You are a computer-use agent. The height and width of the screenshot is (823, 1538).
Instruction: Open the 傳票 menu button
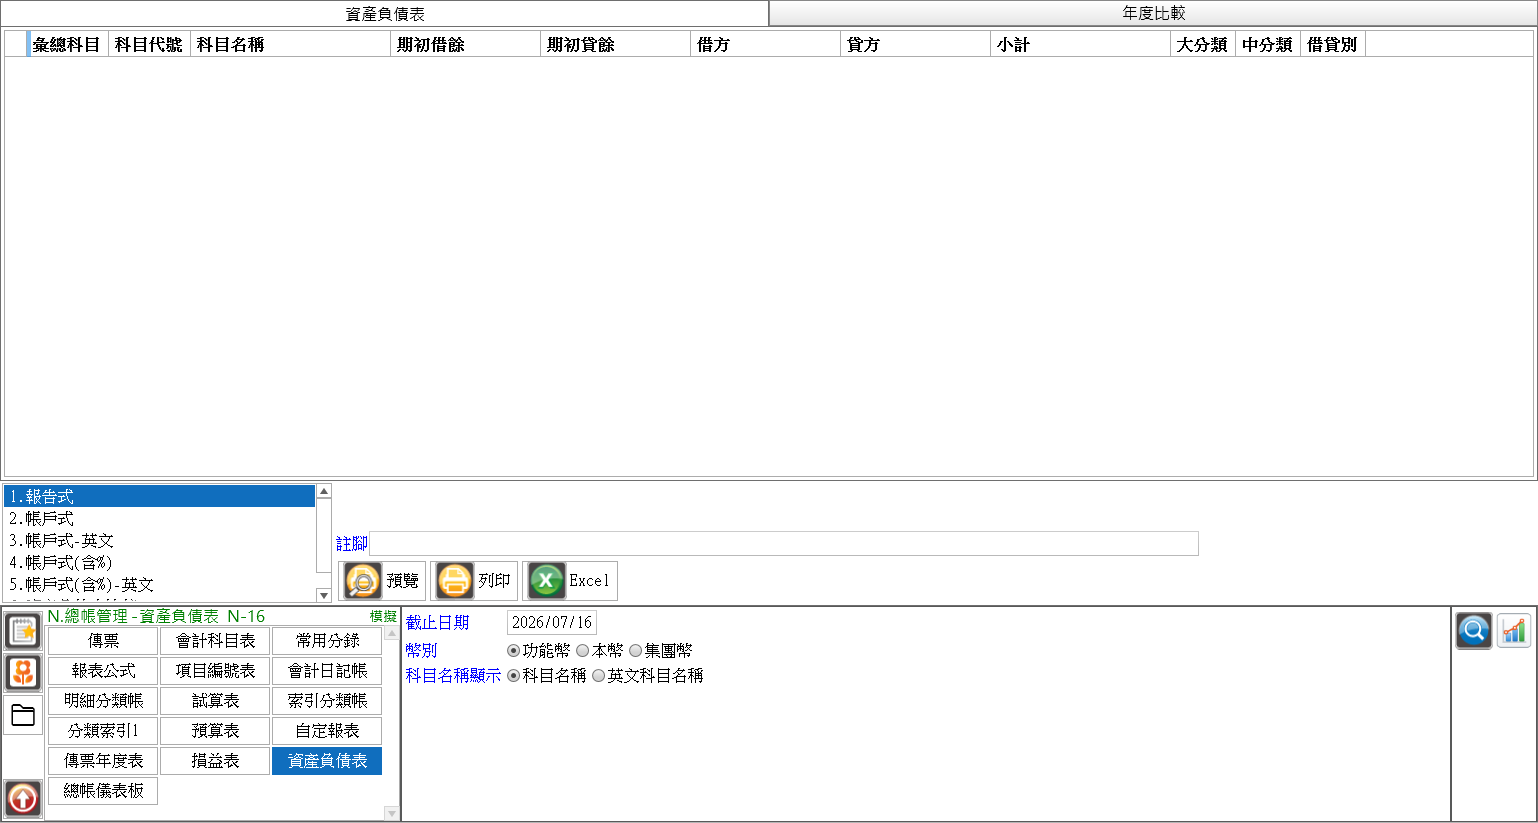(103, 641)
